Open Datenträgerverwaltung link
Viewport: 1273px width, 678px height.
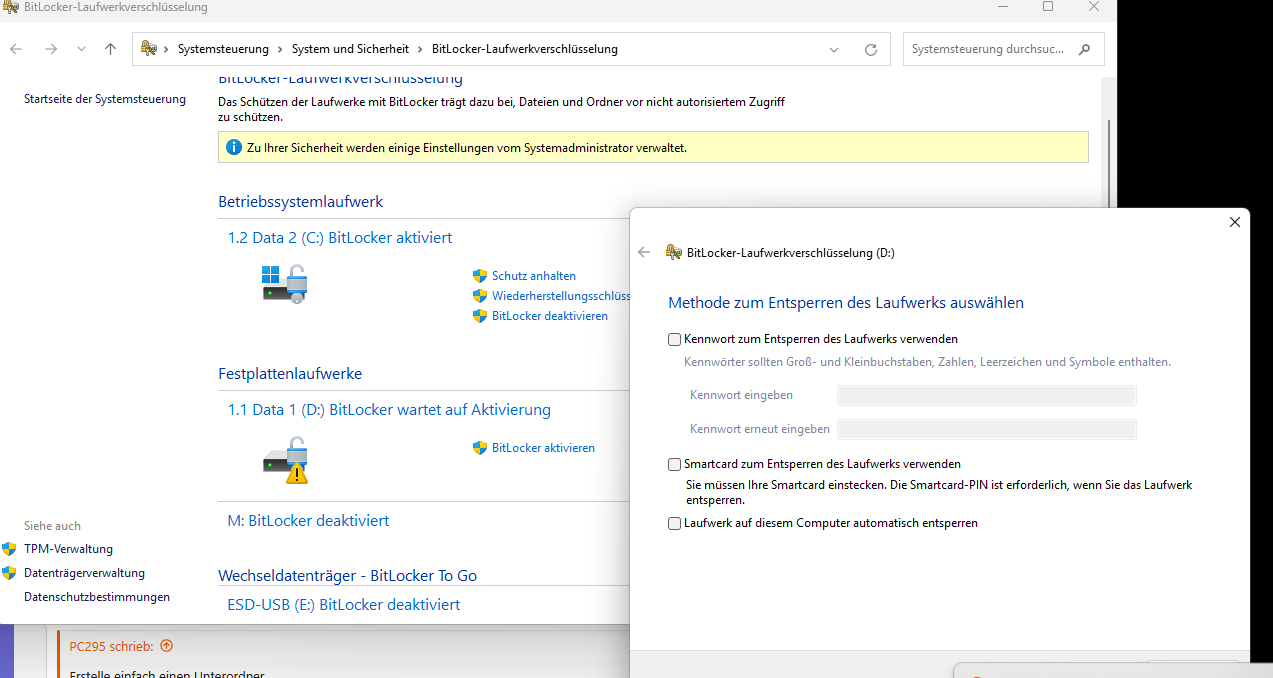coord(84,573)
